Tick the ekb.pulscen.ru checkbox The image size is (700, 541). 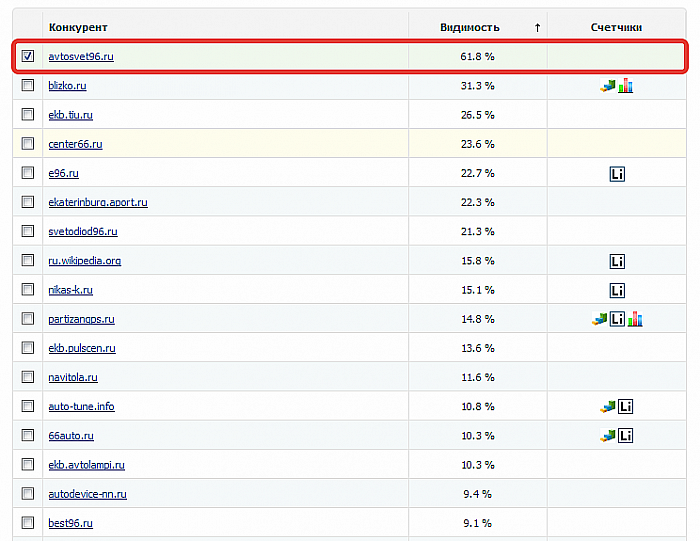28,347
